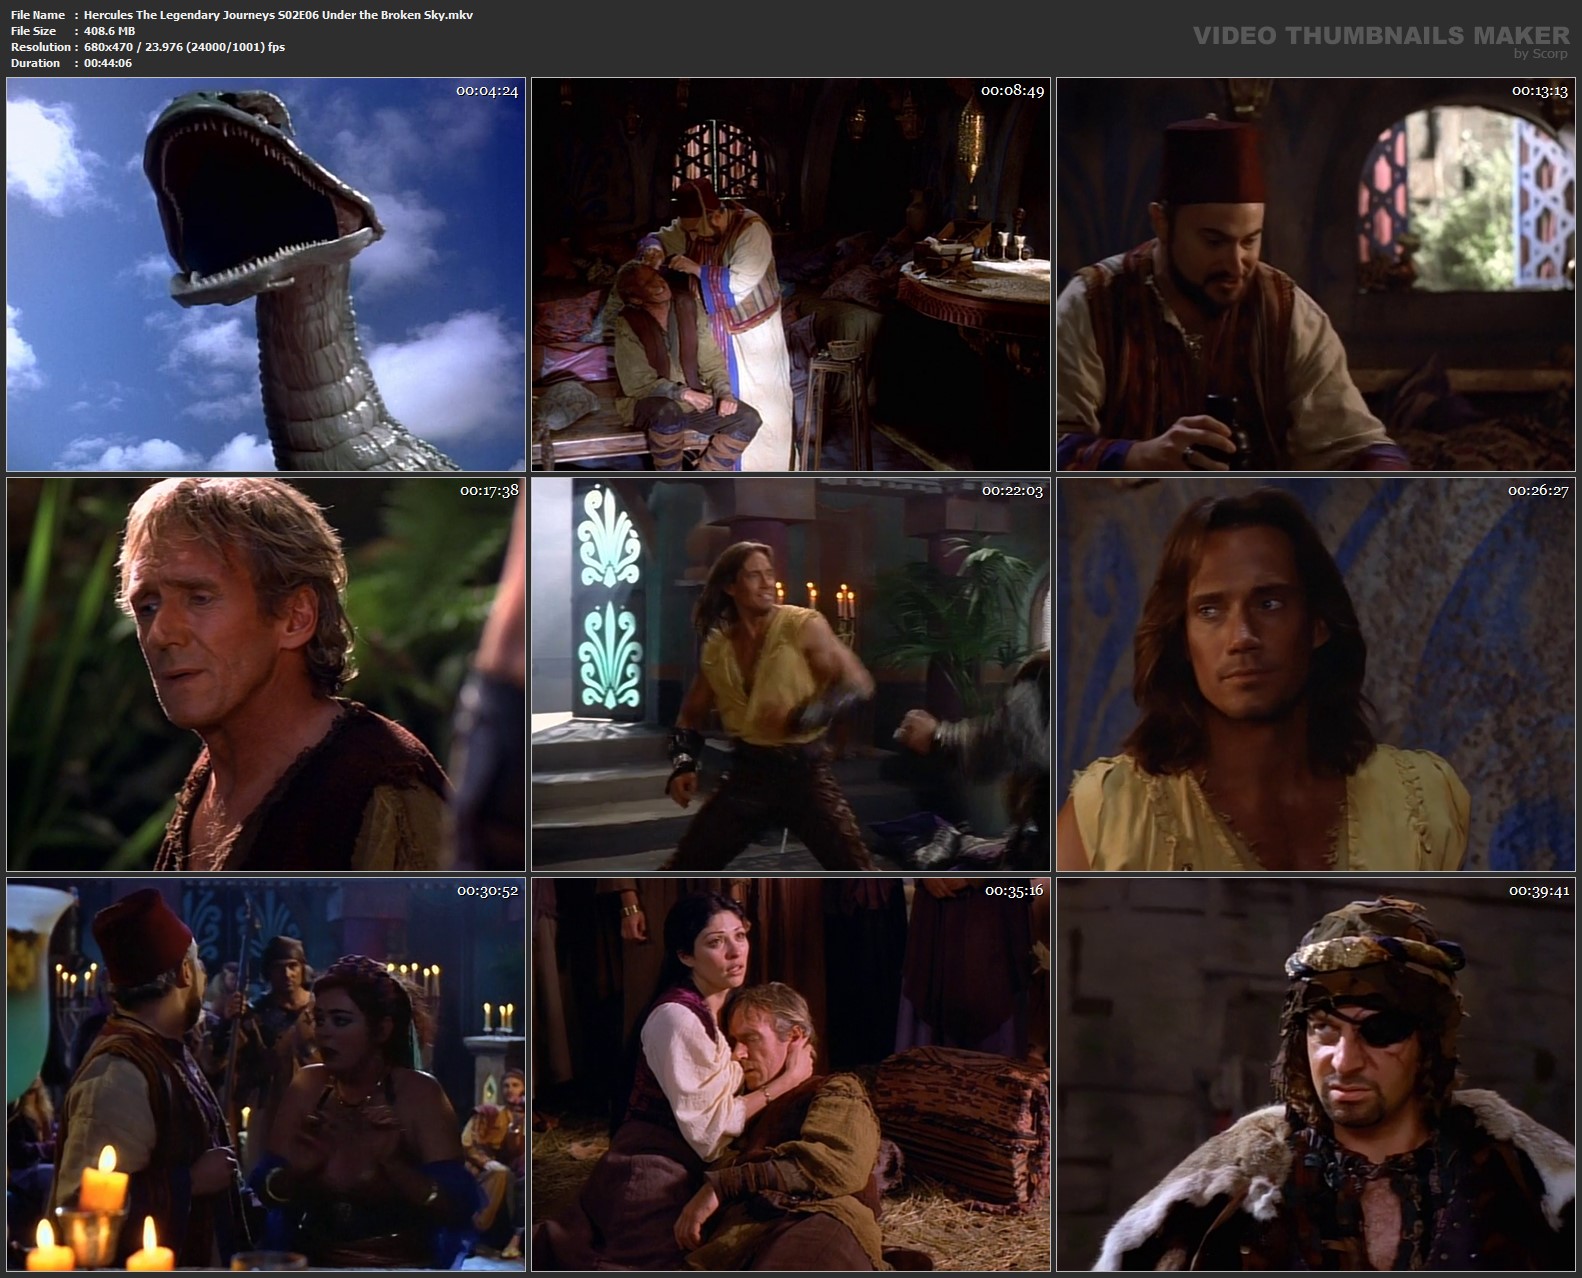Open the thumbnail timestamped 00:08:49
This screenshot has width=1582, height=1278.
[x=791, y=274]
